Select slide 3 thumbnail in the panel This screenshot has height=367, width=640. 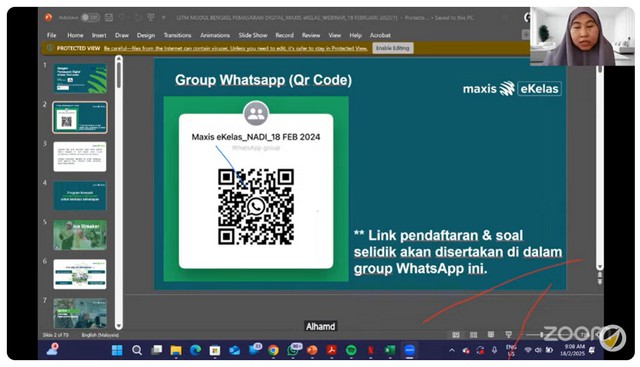click(80, 156)
